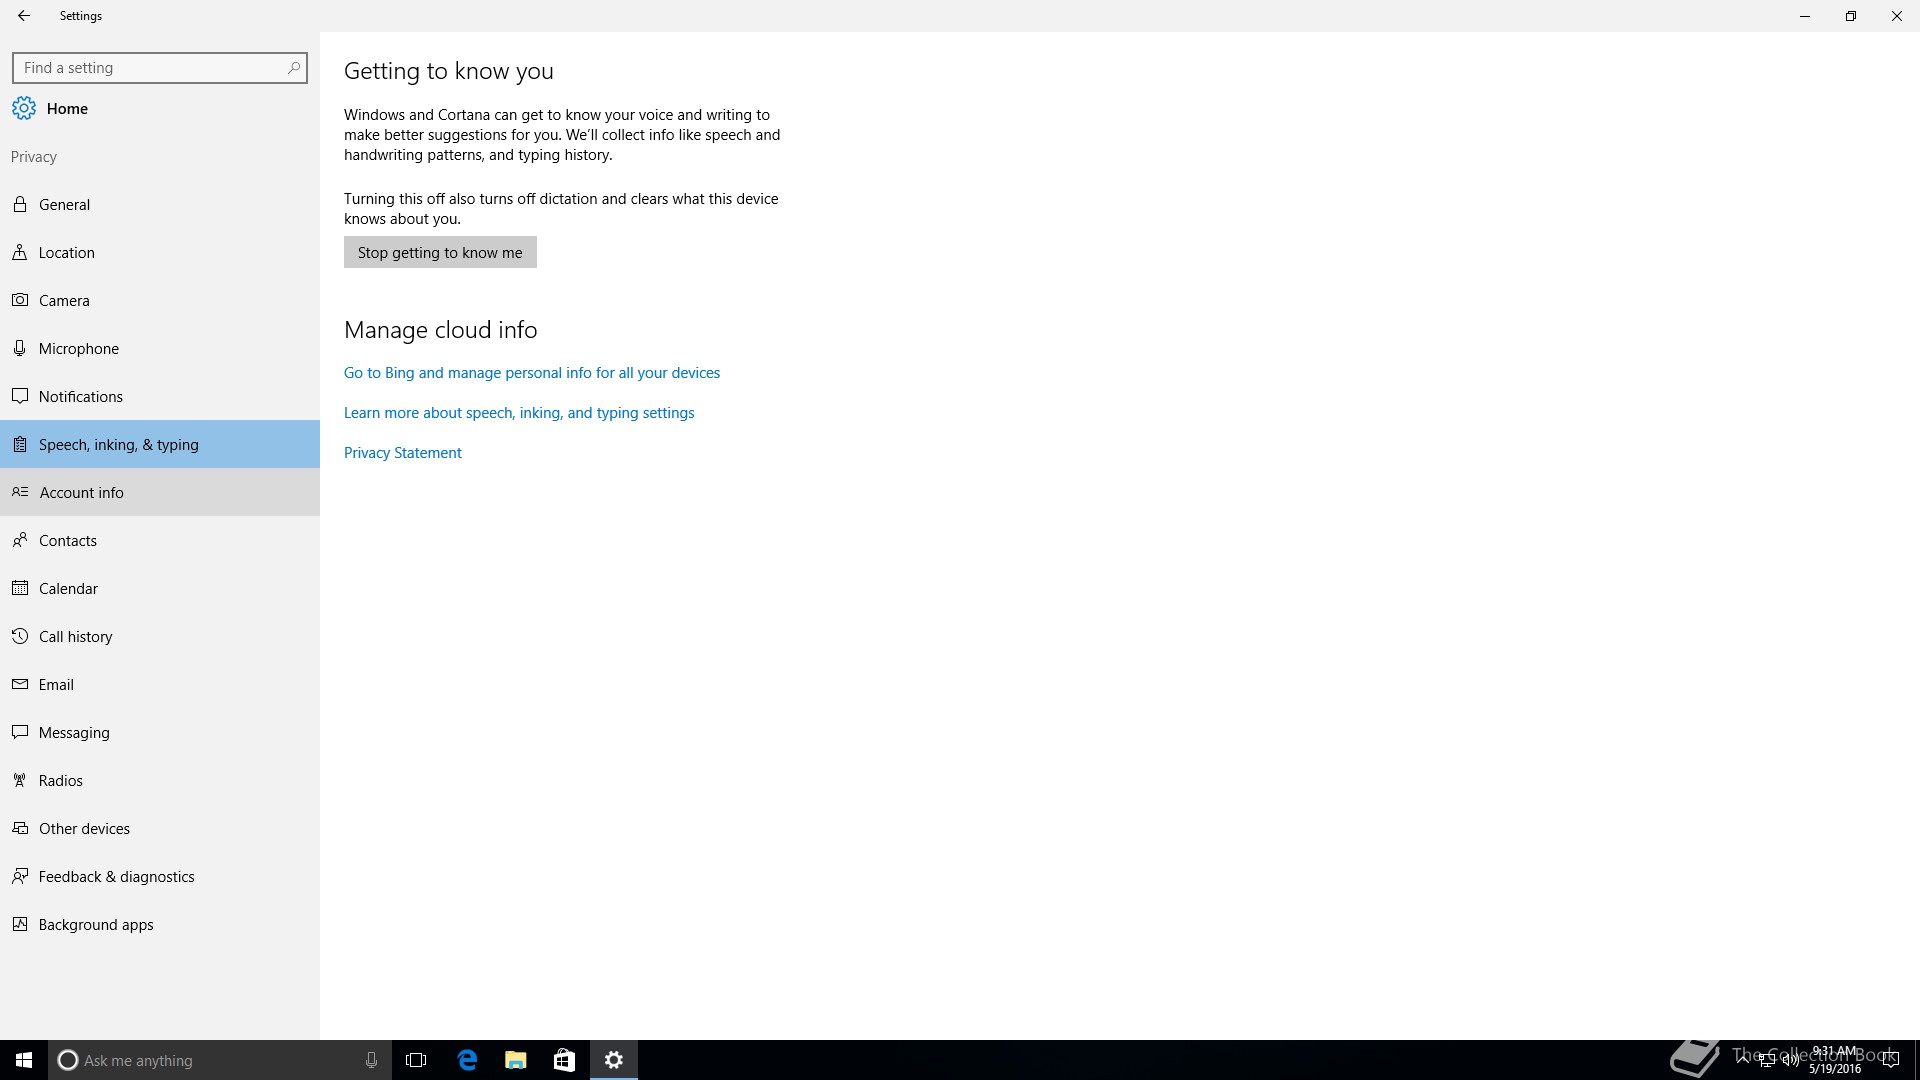Click the Radios antenna icon

point(20,780)
